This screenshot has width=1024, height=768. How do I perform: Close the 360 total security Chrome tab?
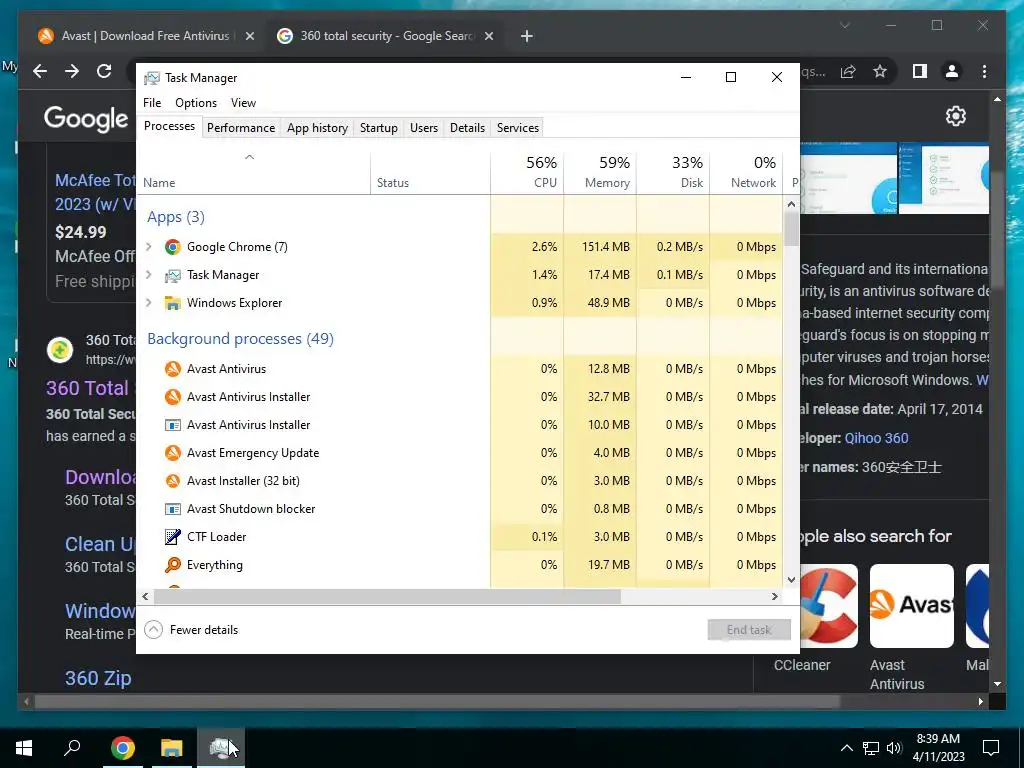[488, 36]
